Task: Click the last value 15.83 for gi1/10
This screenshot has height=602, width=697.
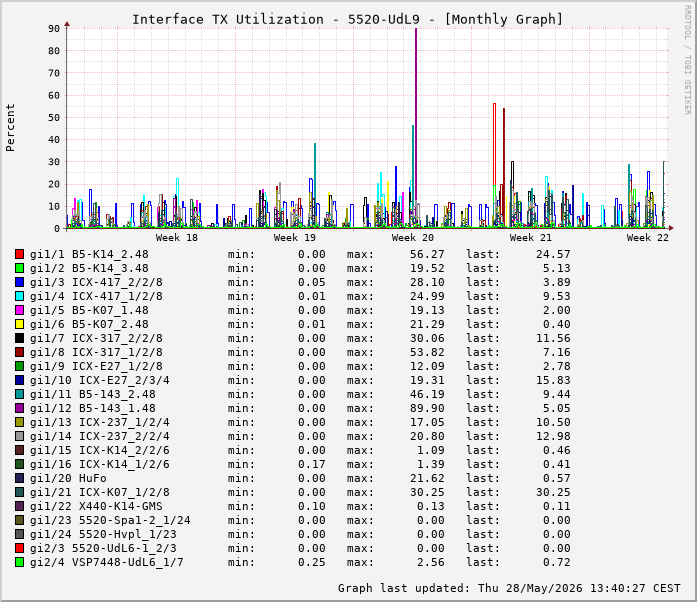Action: [x=553, y=380]
